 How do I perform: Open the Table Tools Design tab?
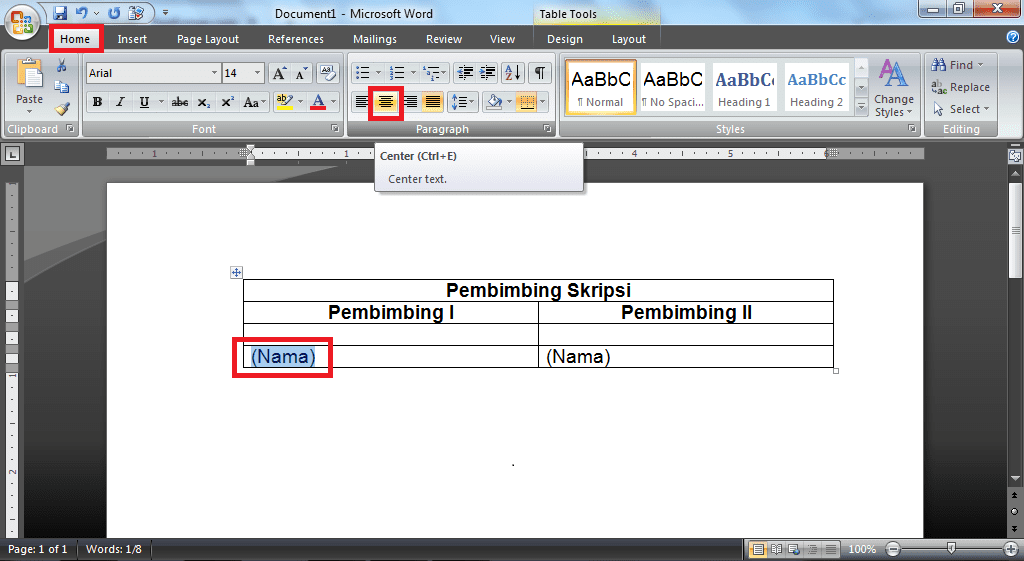pos(564,39)
